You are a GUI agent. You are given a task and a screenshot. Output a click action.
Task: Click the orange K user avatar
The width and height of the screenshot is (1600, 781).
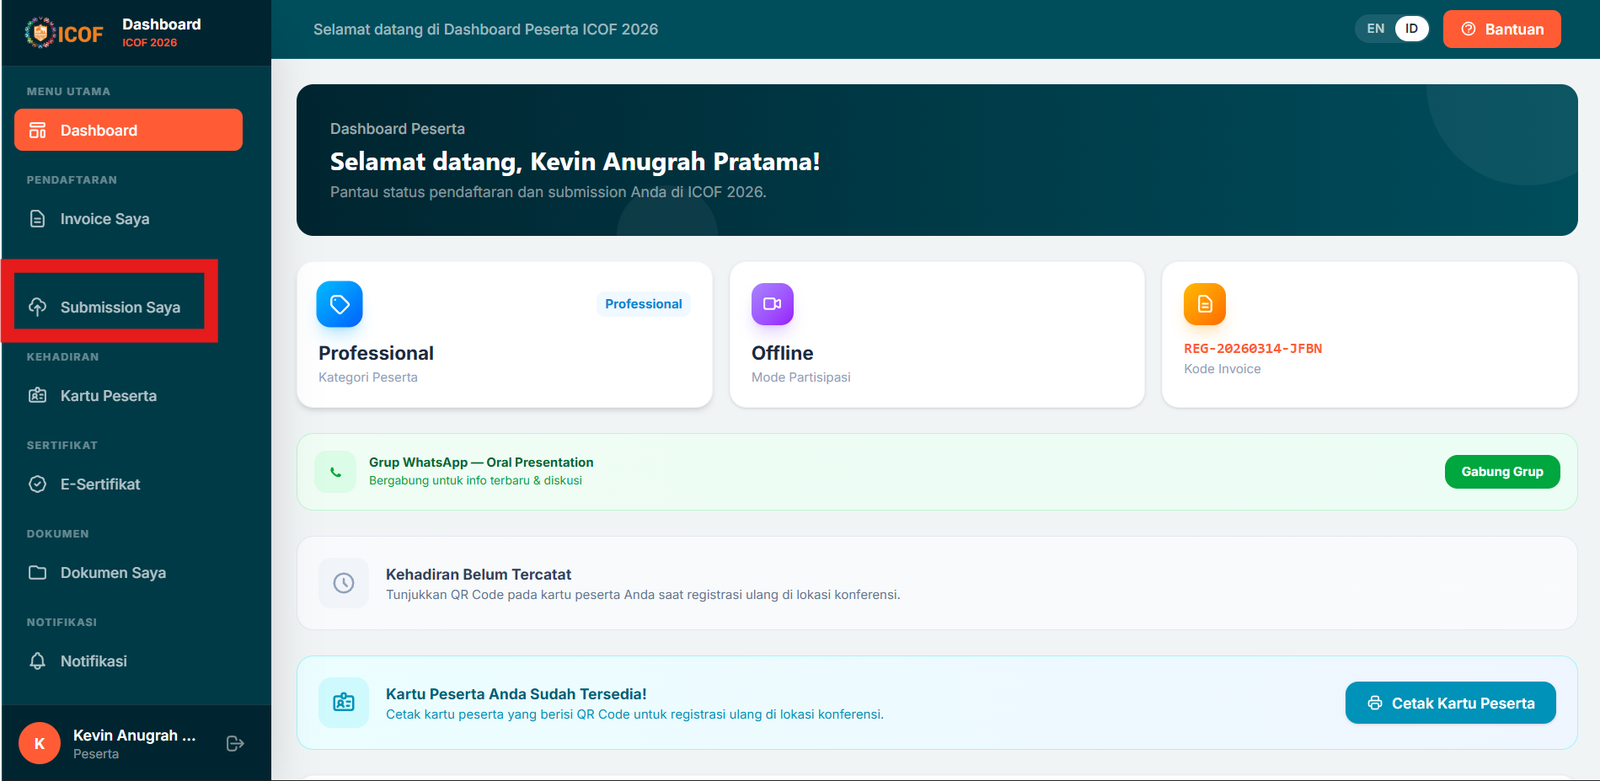pos(40,743)
